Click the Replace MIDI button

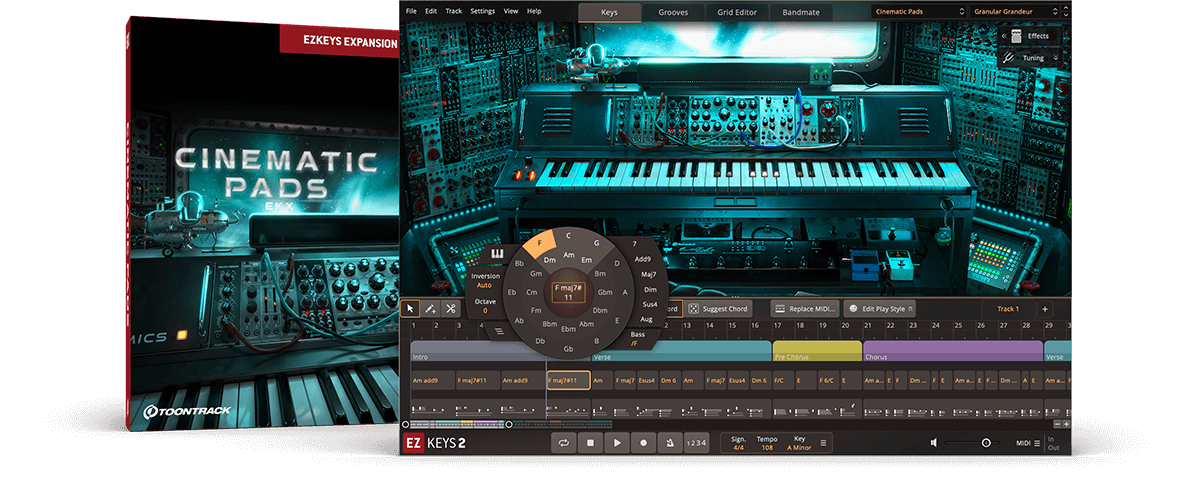pos(805,309)
